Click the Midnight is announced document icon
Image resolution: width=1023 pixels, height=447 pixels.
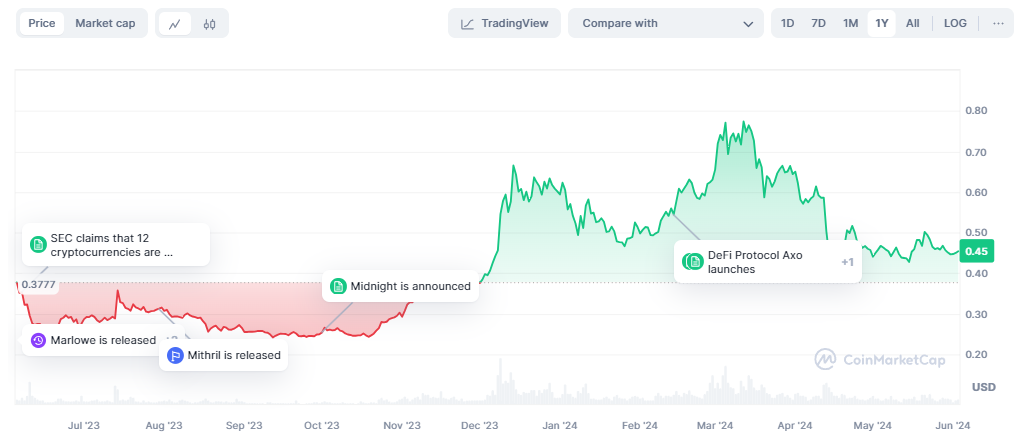(338, 286)
